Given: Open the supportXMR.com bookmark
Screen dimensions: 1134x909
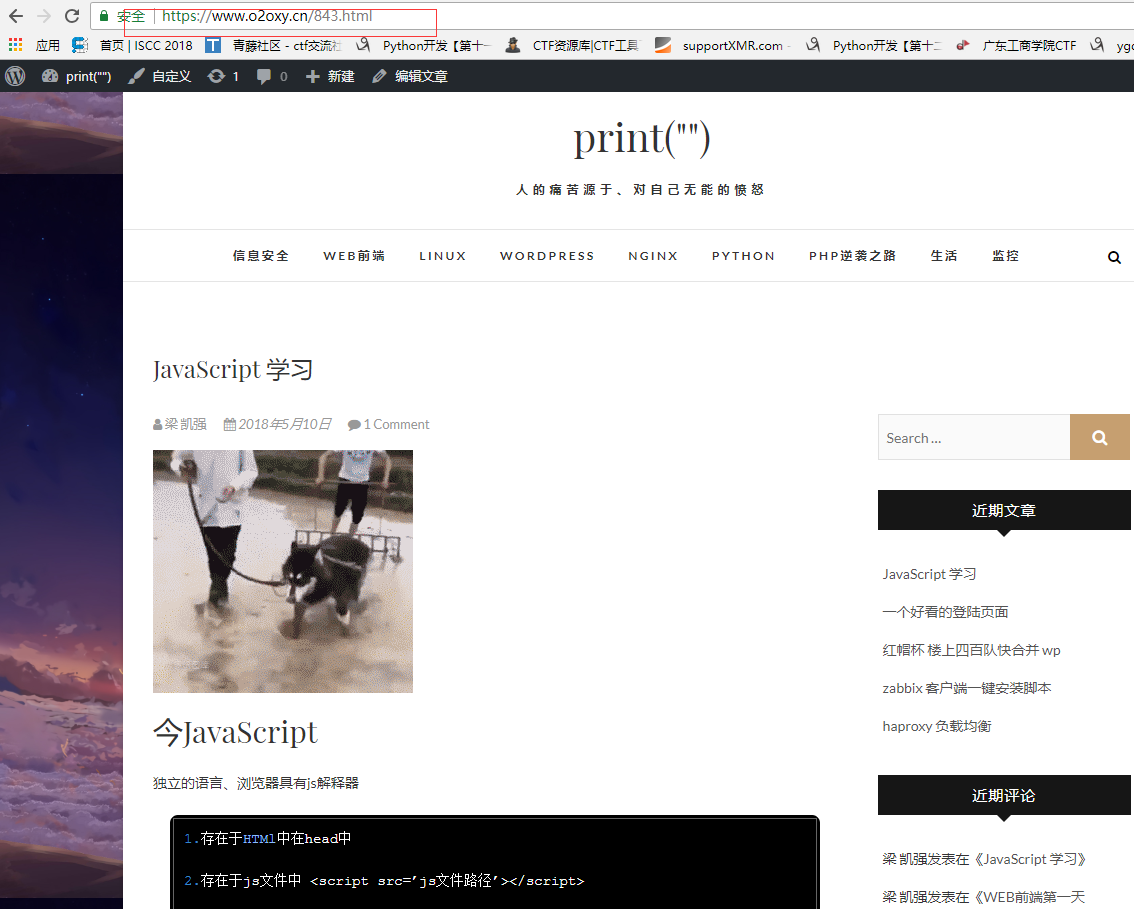Looking at the screenshot, I should click(722, 46).
